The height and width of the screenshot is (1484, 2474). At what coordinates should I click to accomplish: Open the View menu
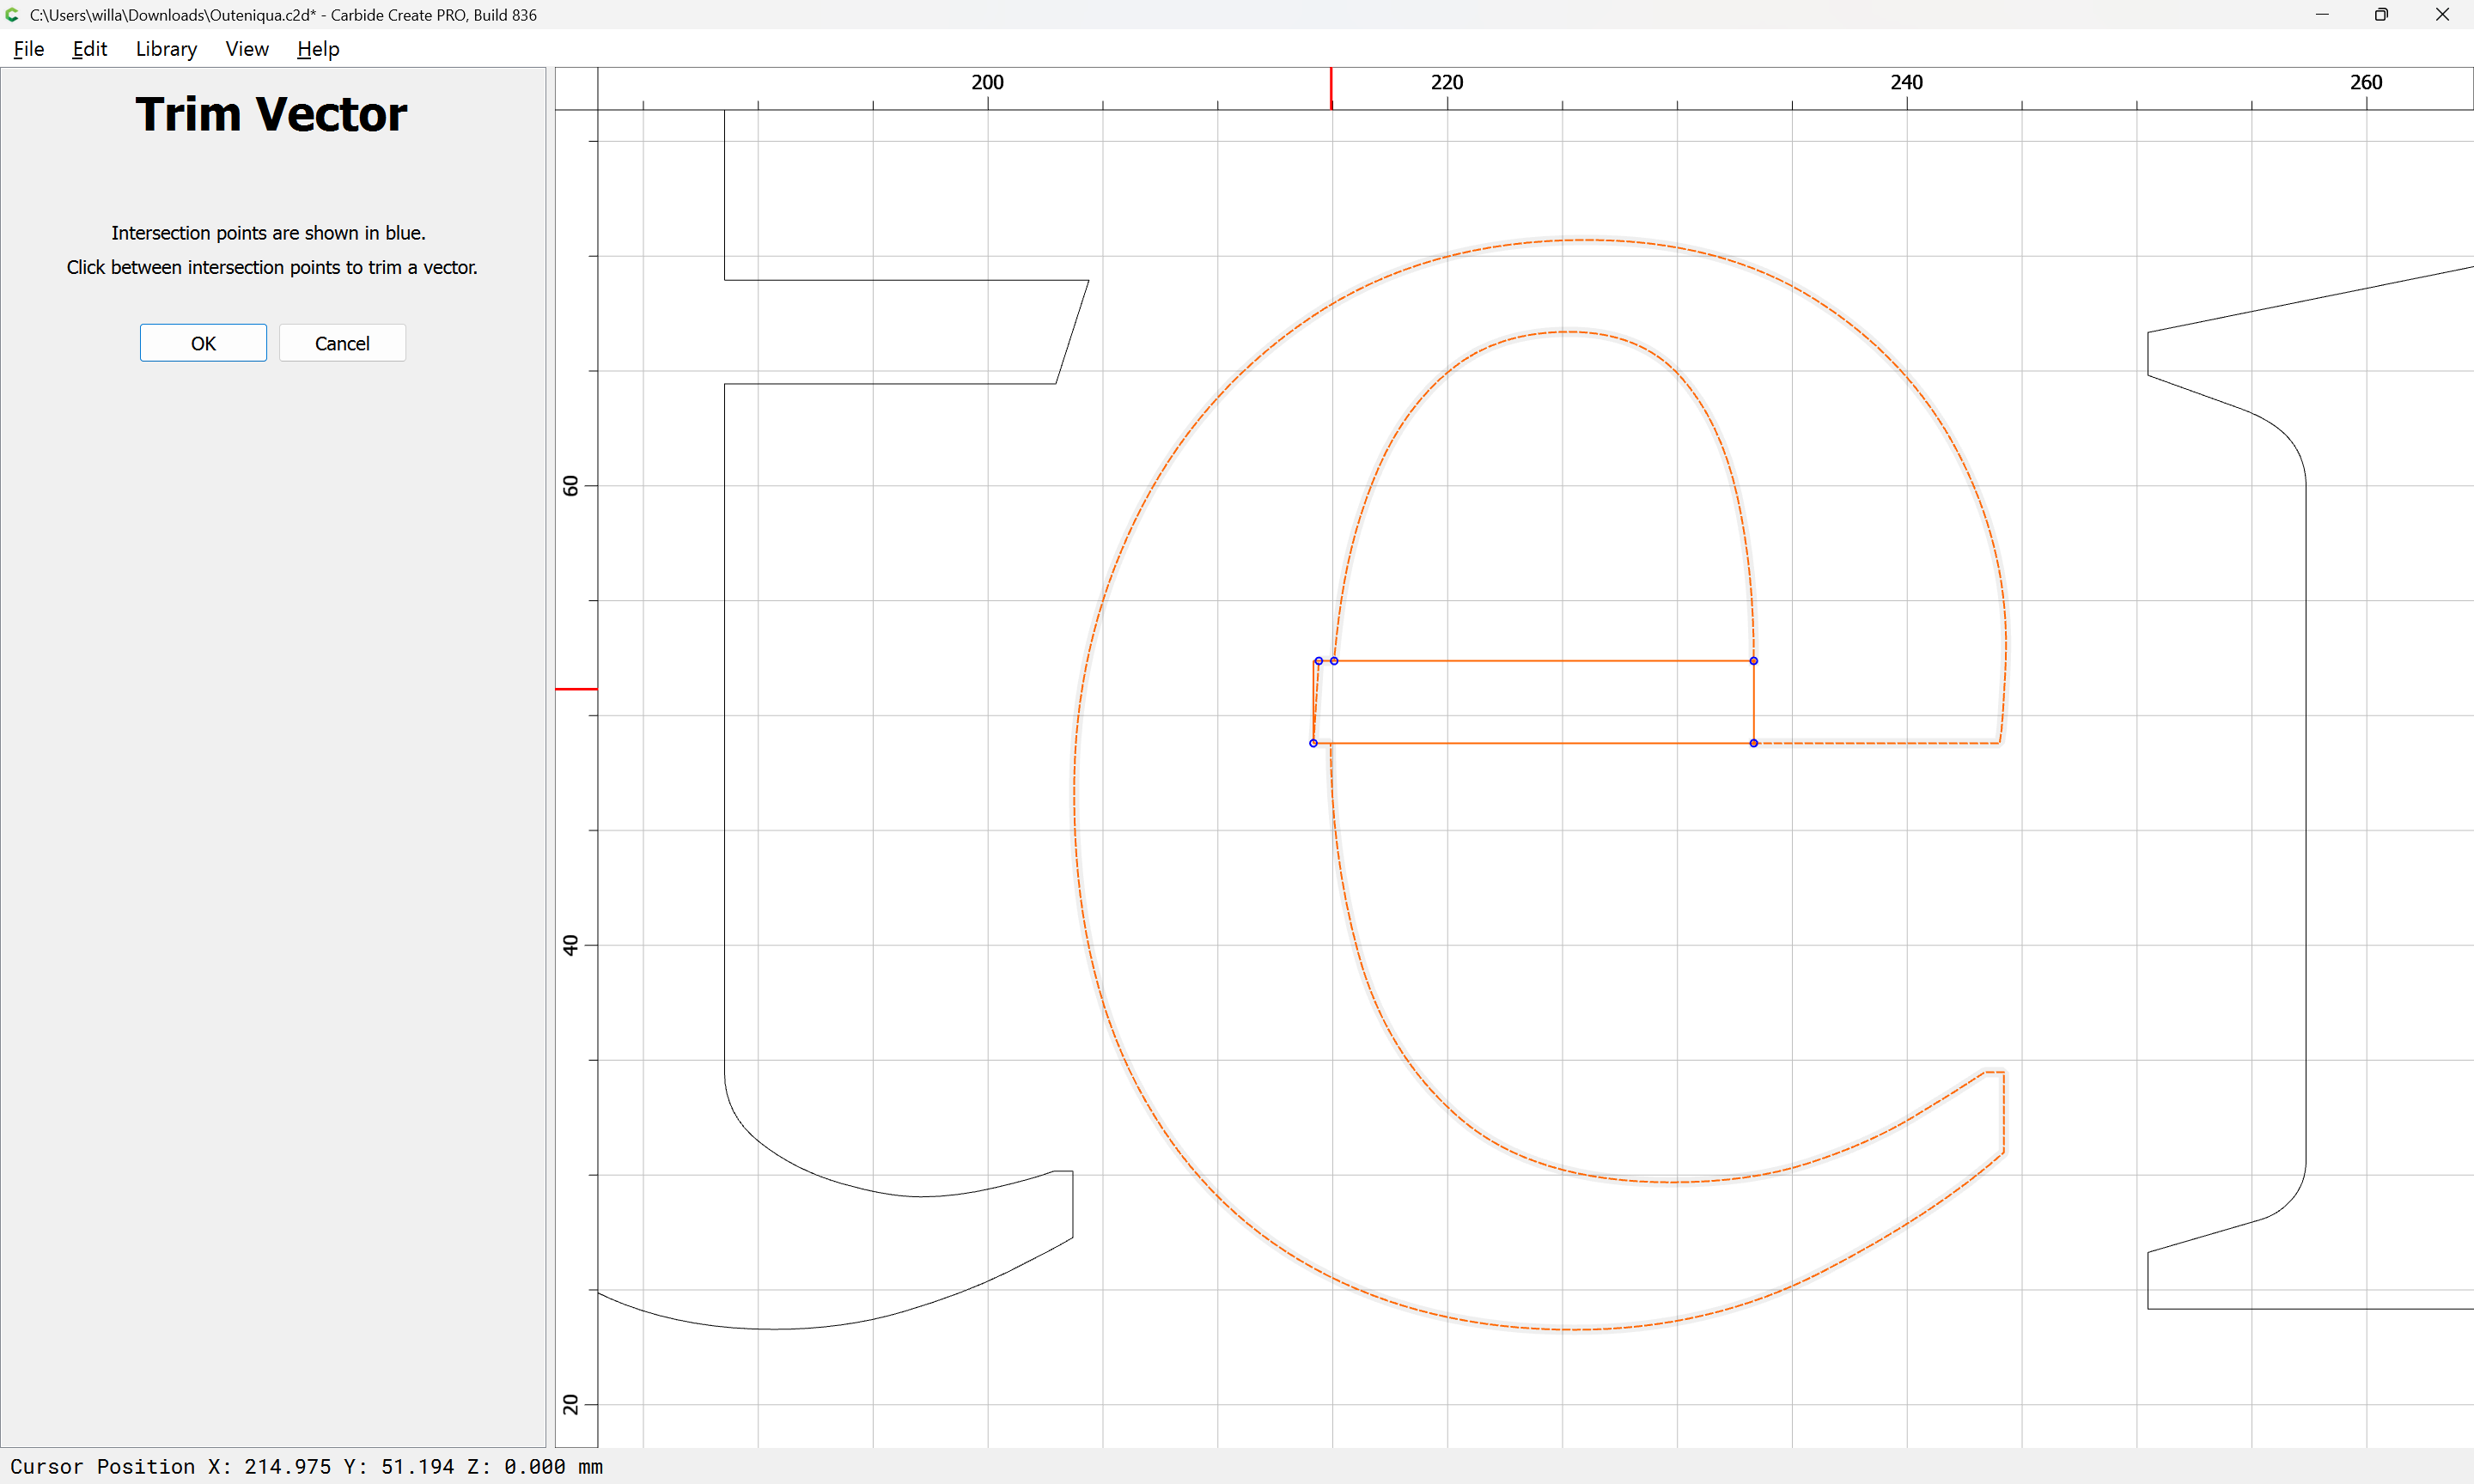click(x=247, y=49)
